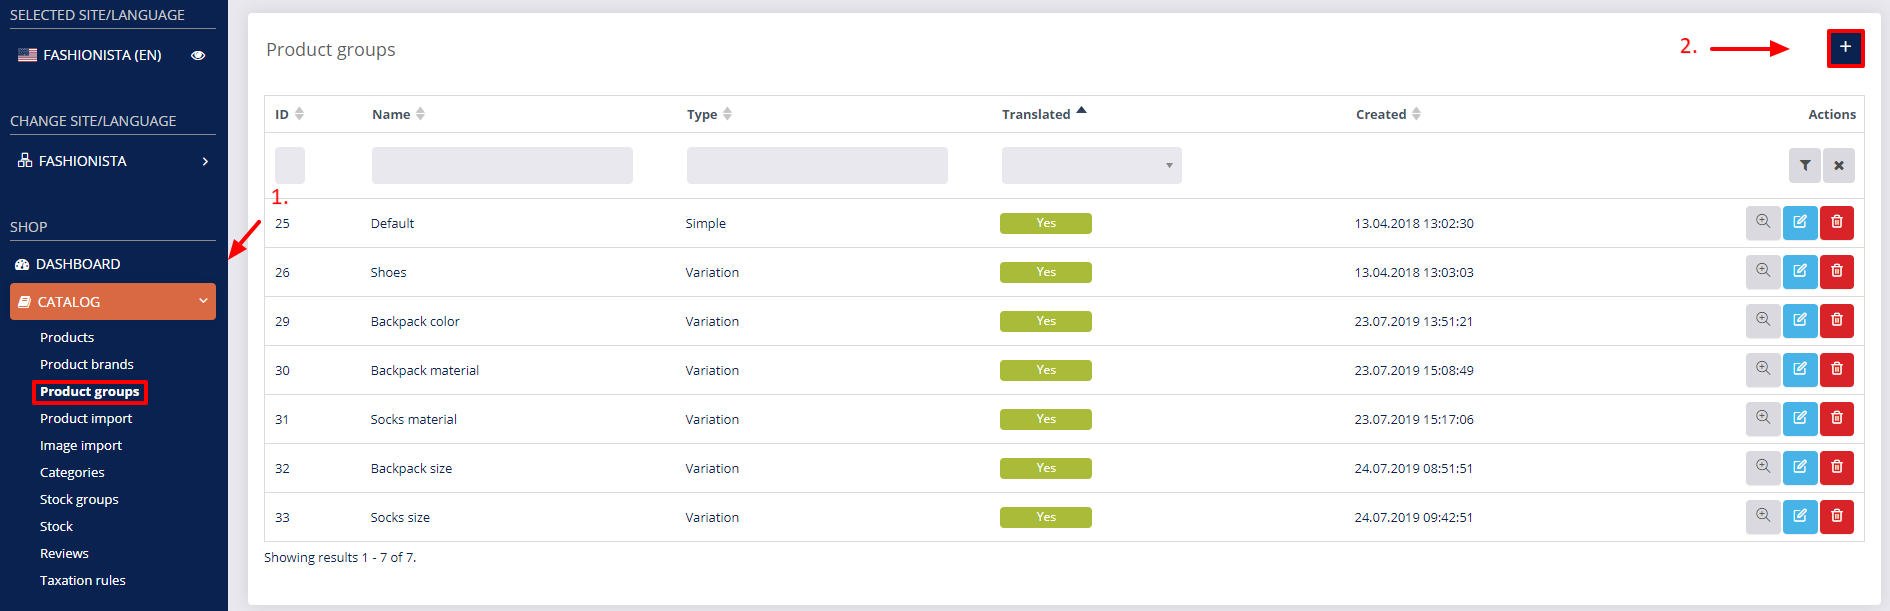Click the Yes badge in Default row
This screenshot has width=1890, height=611.
coord(1046,223)
